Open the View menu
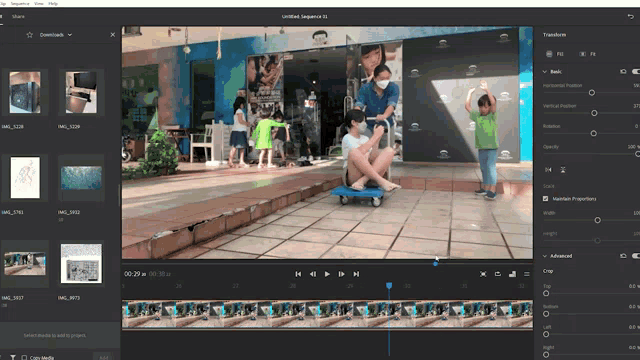The height and width of the screenshot is (360, 640). (39, 3)
